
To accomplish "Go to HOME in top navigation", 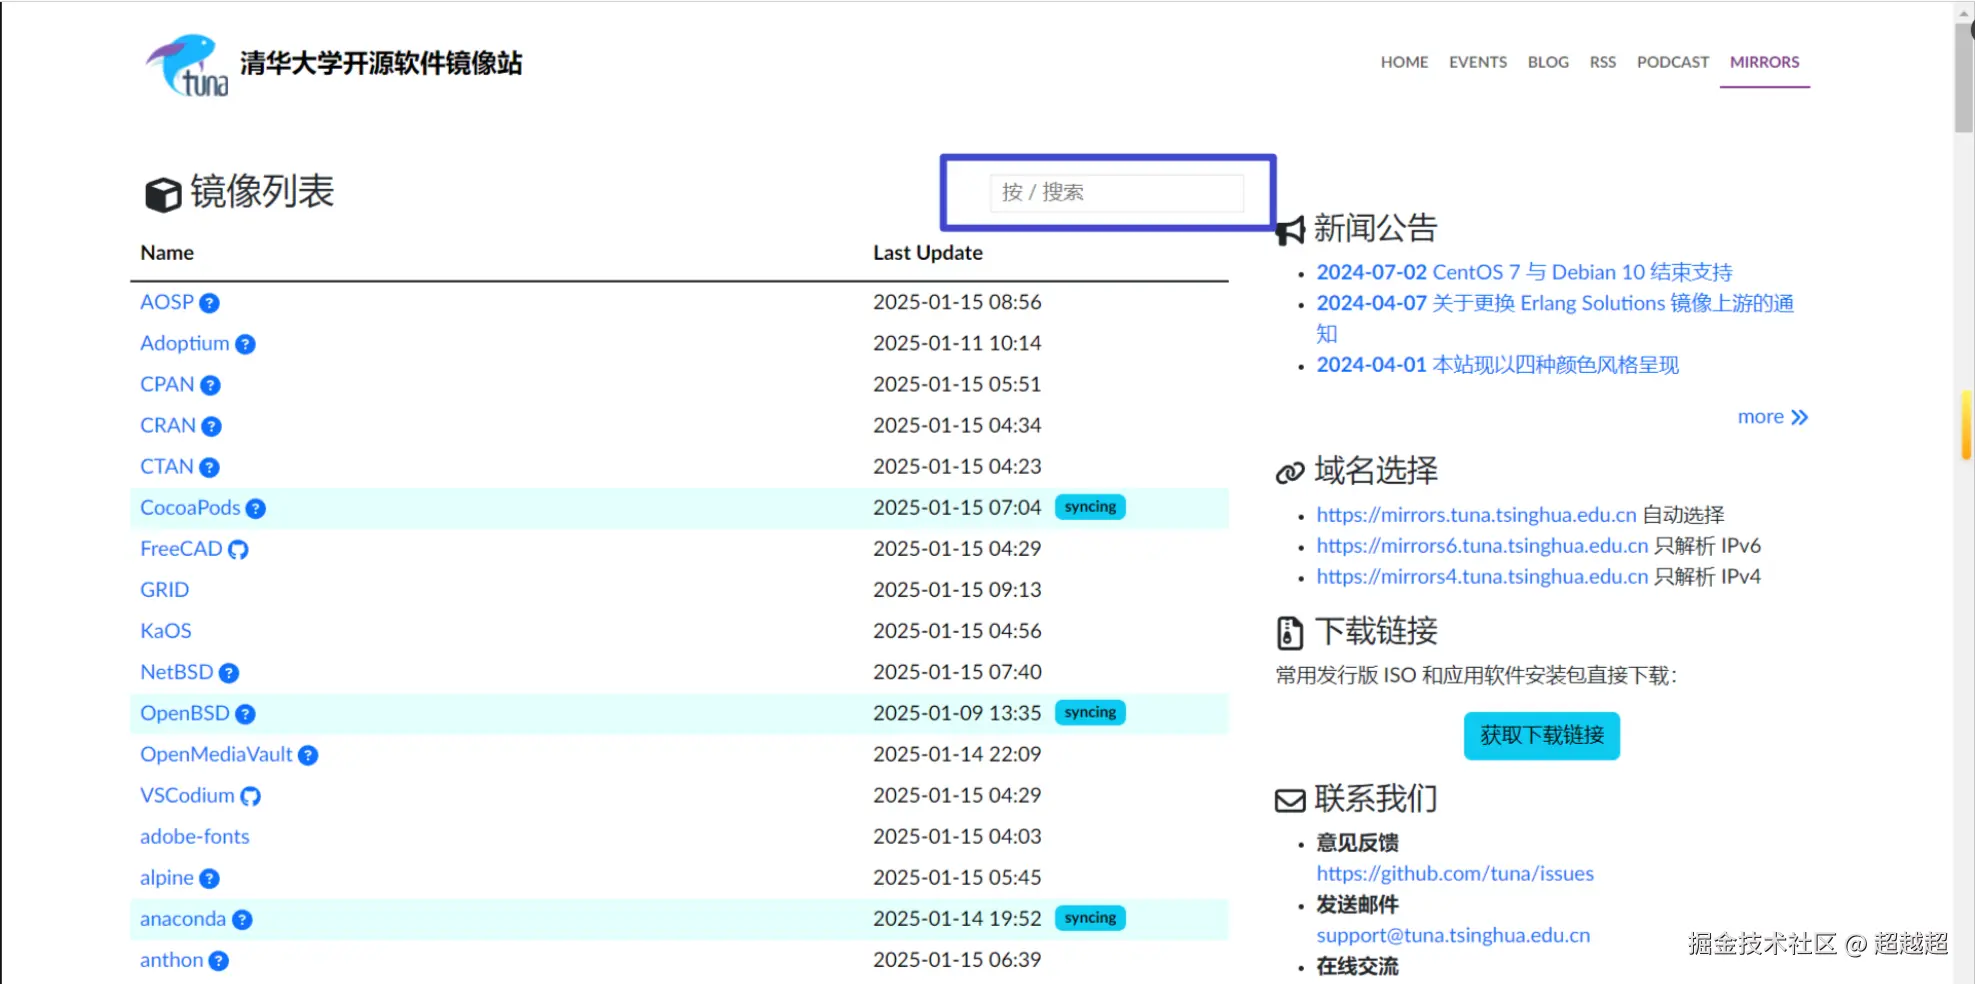I will (x=1404, y=62).
